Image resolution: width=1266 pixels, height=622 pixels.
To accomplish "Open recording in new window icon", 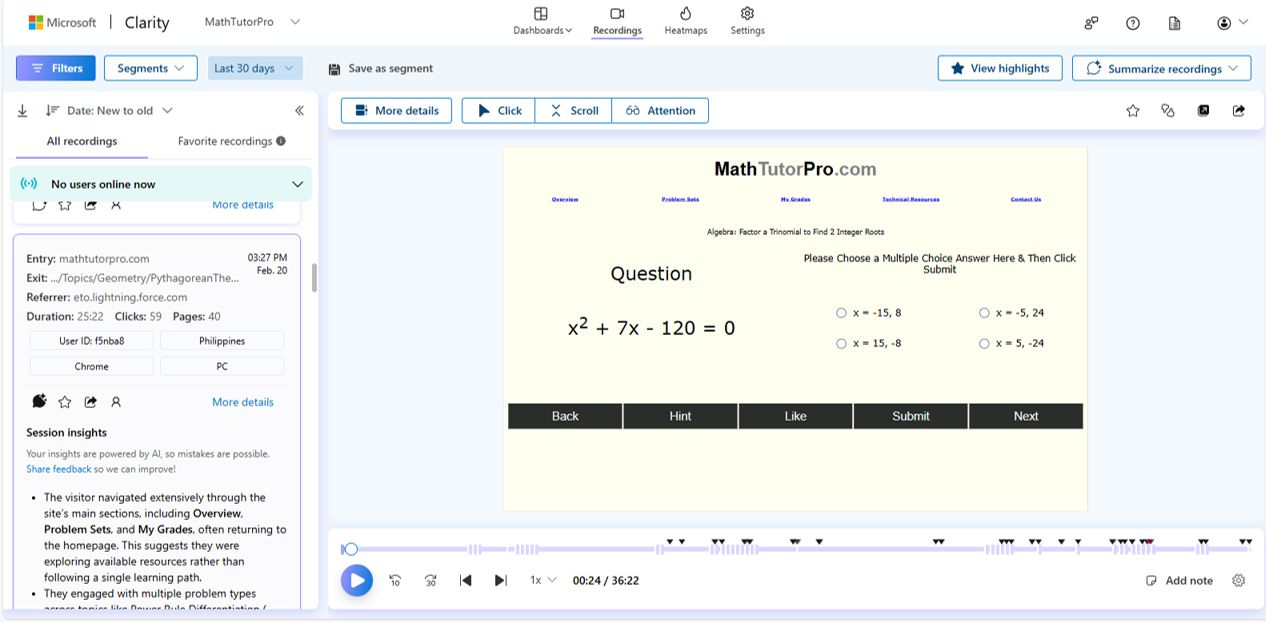I will tap(1204, 111).
